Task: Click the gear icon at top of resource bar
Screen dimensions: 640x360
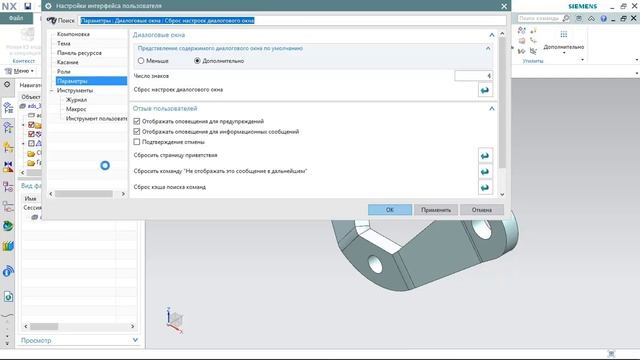Action: click(7, 84)
